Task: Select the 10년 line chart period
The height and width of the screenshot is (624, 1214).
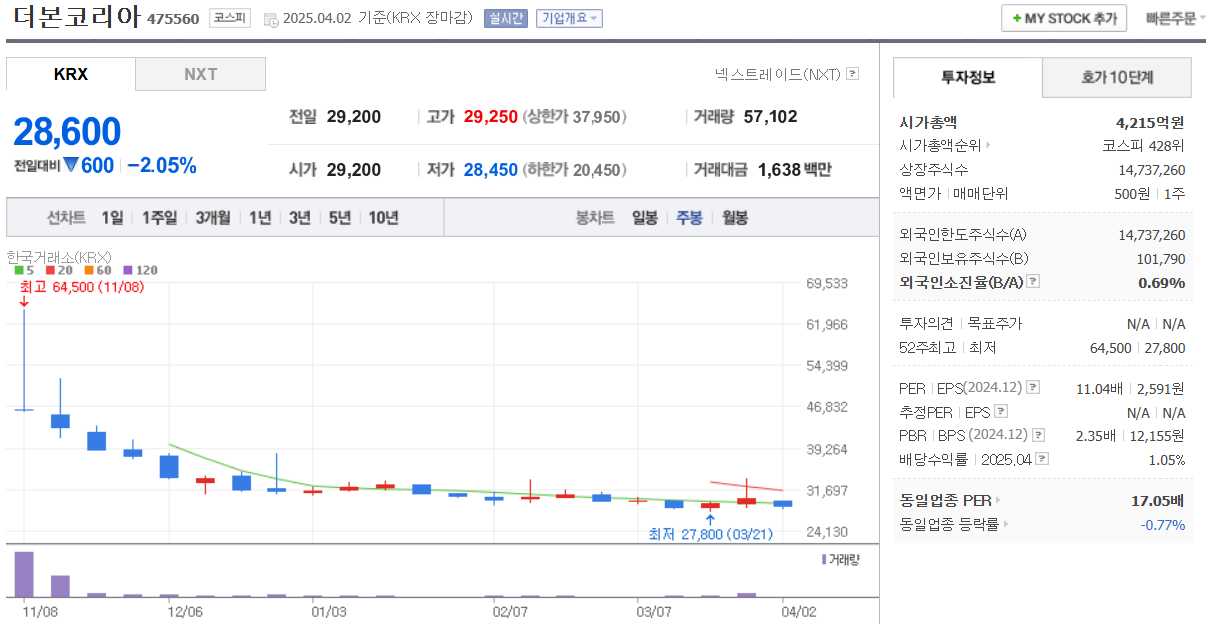Action: 384,218
